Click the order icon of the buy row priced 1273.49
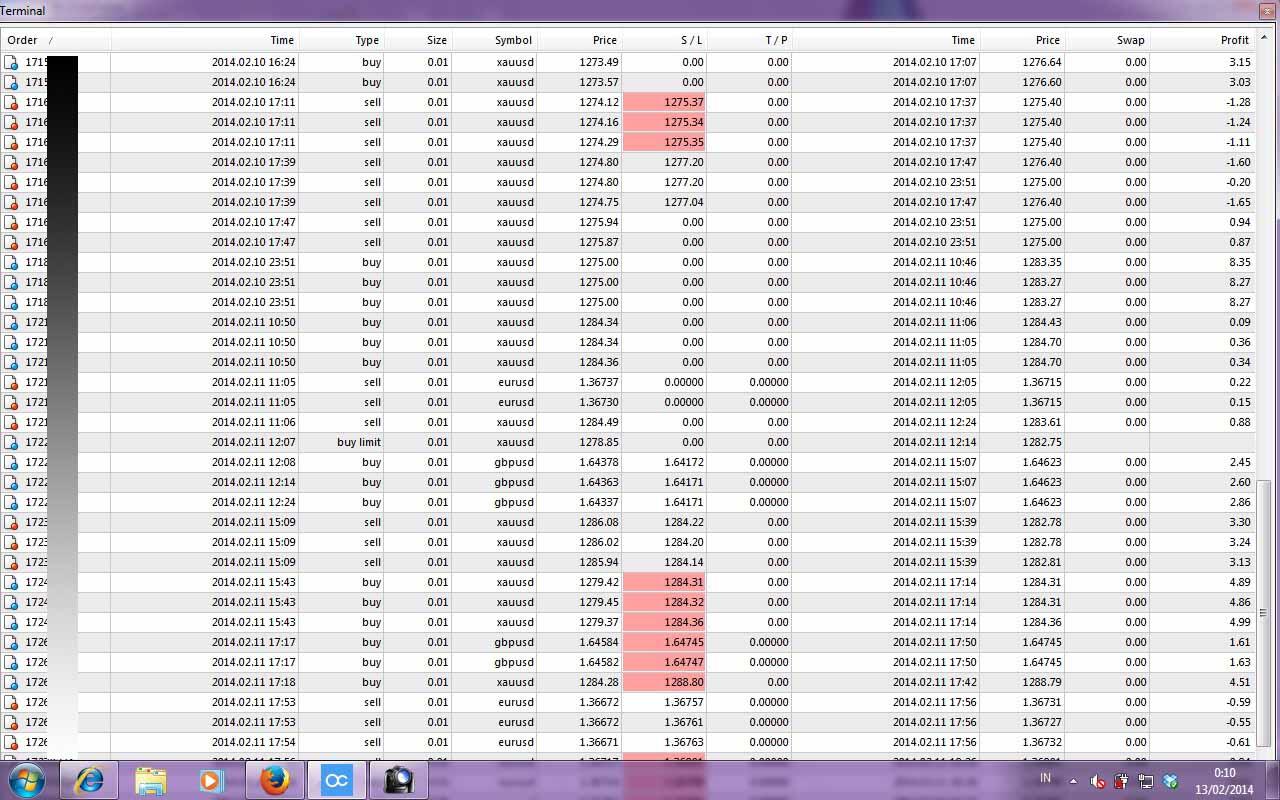This screenshot has width=1280, height=800. 12,62
